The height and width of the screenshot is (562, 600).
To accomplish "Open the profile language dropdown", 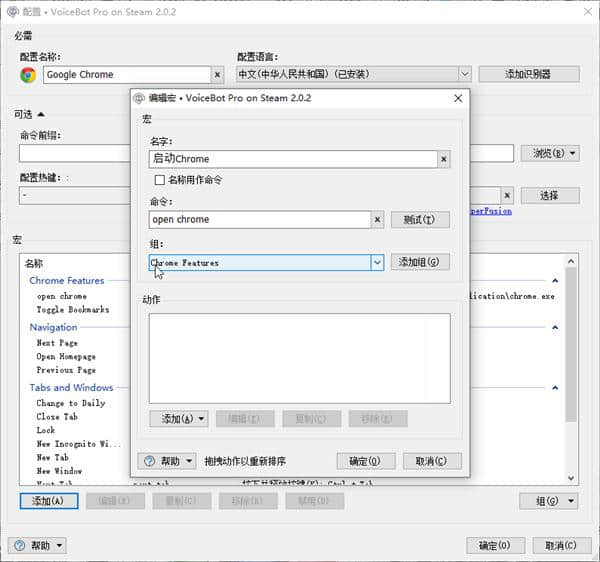I will point(464,74).
